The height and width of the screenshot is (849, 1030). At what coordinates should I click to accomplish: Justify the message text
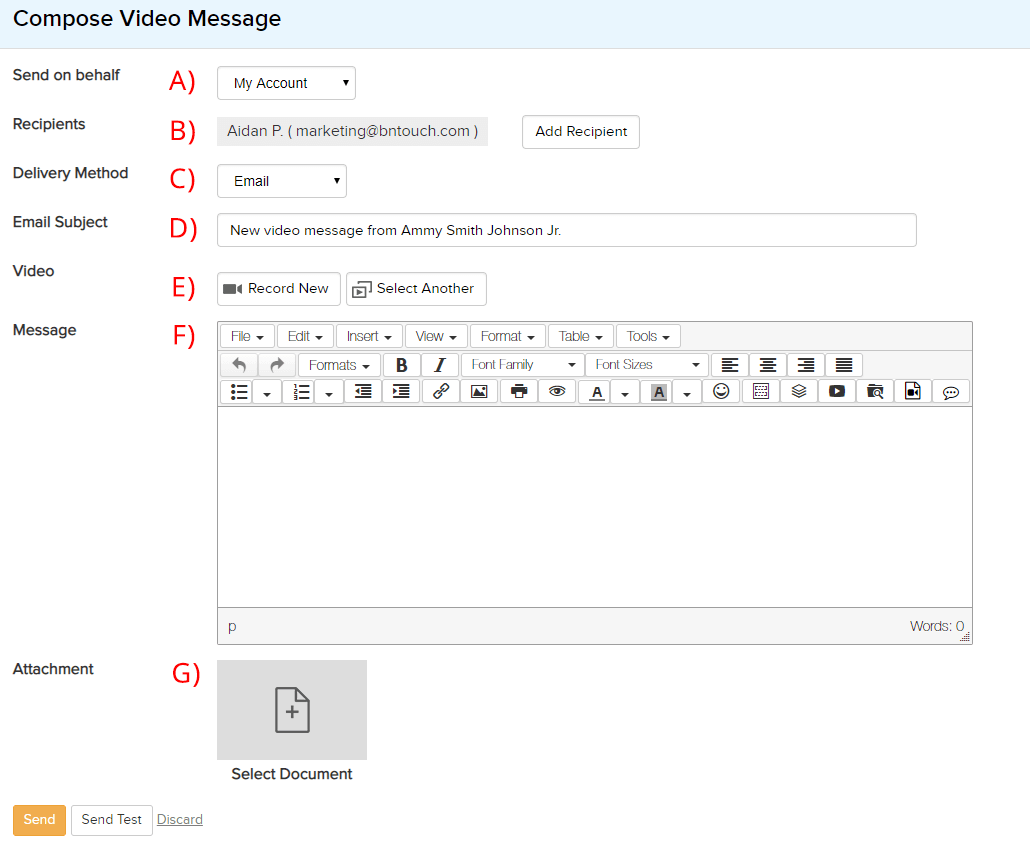[x=844, y=365]
